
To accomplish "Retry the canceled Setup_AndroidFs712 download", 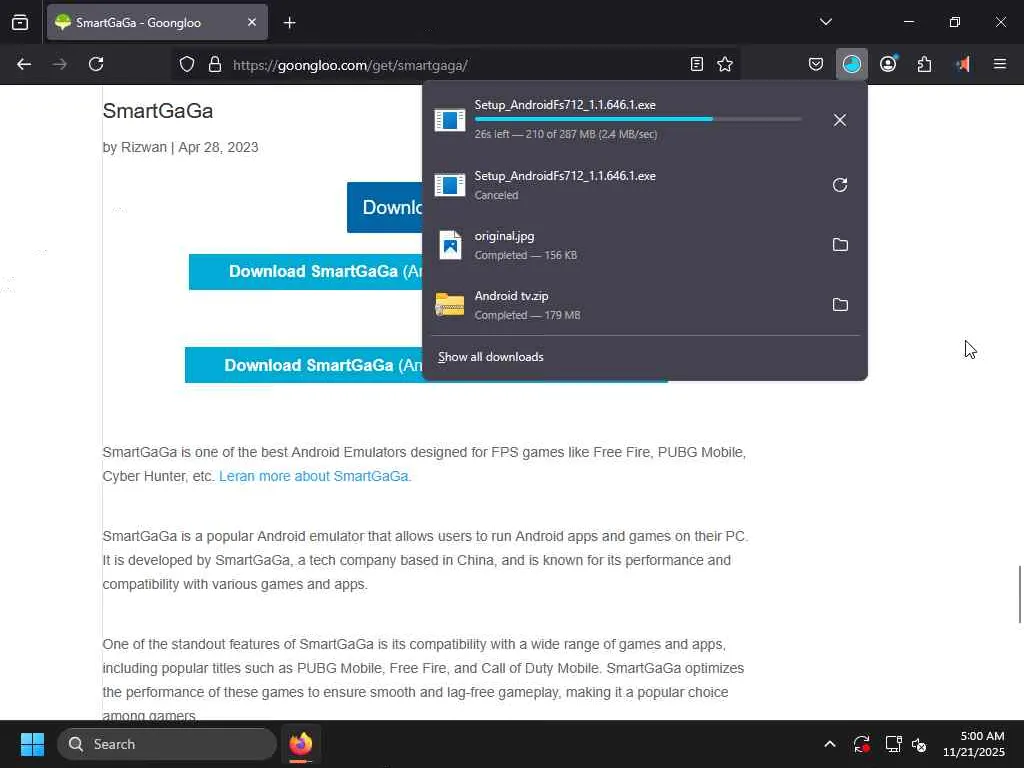I will (840, 185).
